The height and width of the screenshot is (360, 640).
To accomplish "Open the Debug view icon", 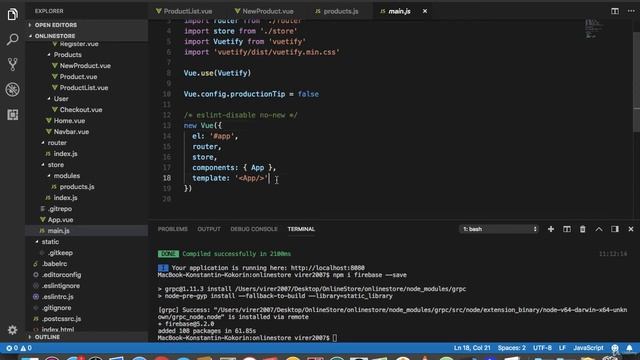I will pyautogui.click(x=12, y=89).
